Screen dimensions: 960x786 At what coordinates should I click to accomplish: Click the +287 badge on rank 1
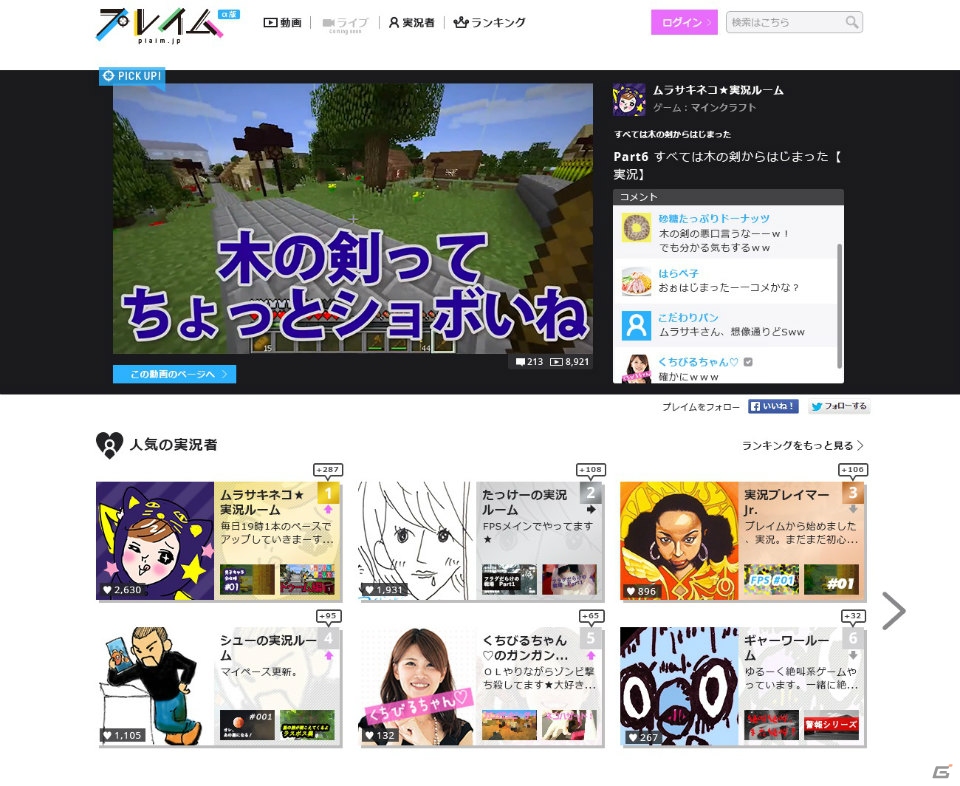point(328,470)
